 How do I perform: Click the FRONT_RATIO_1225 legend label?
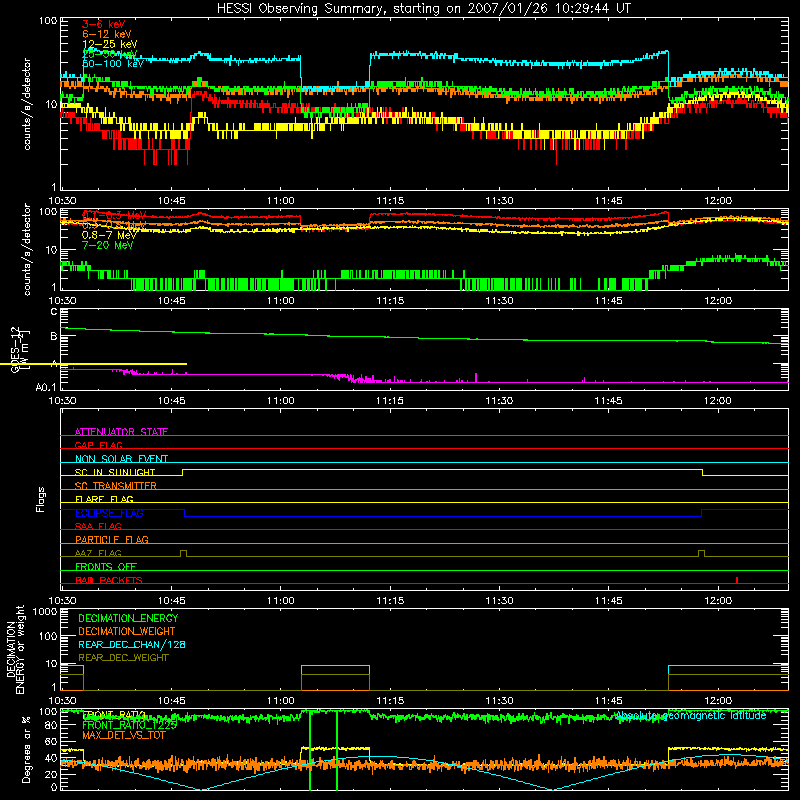(x=130, y=725)
